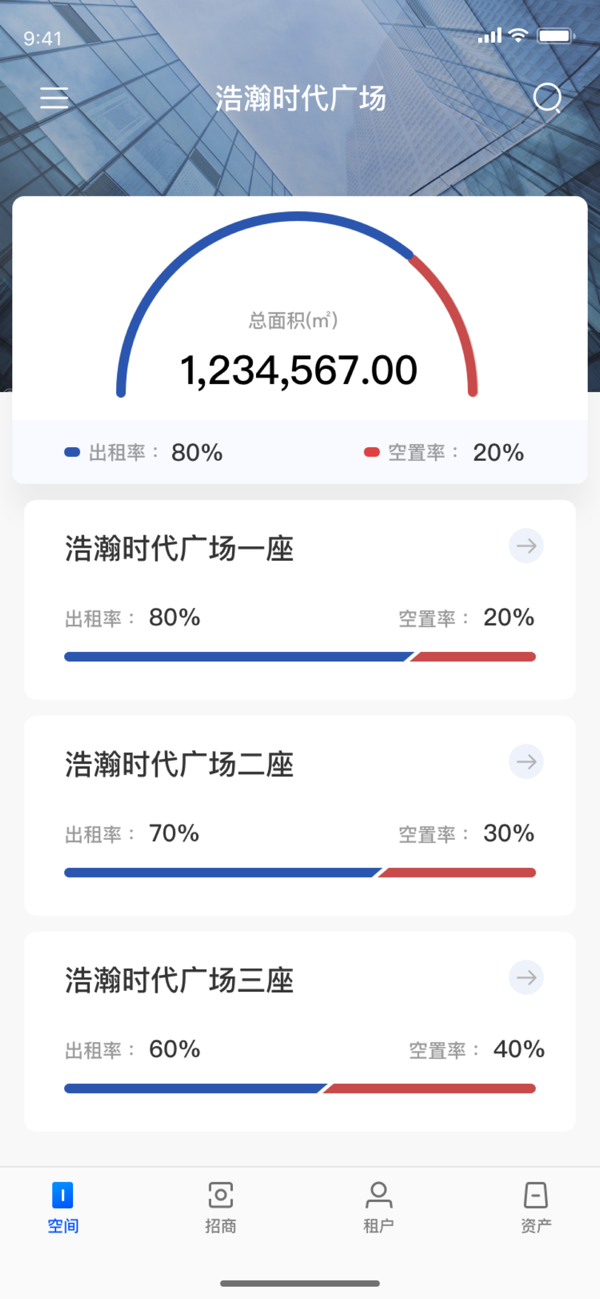Screen dimensions: 600x1299
Task: Select the 浩瀚时代广场二座 card title
Action: coord(179,764)
